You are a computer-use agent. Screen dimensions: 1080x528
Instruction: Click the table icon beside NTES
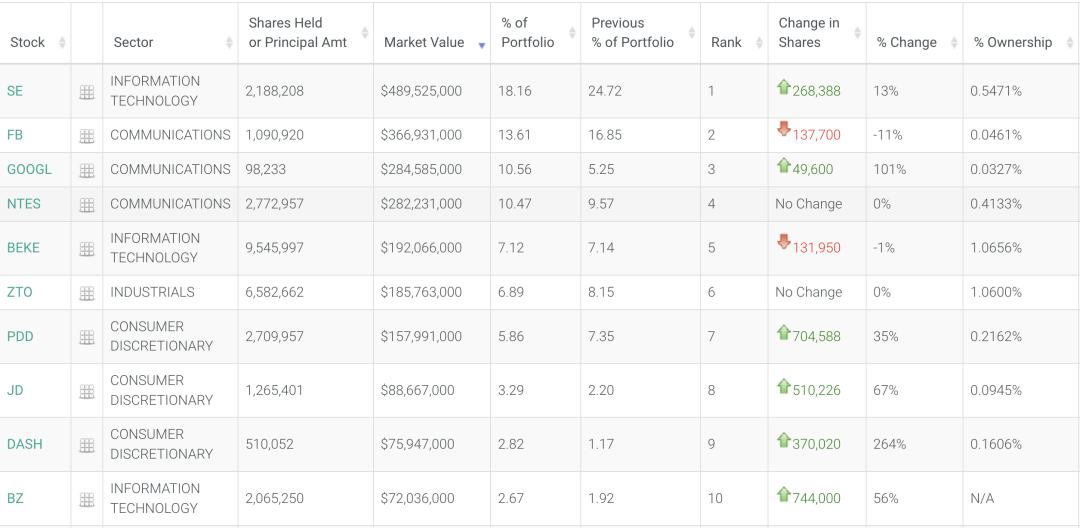[87, 205]
